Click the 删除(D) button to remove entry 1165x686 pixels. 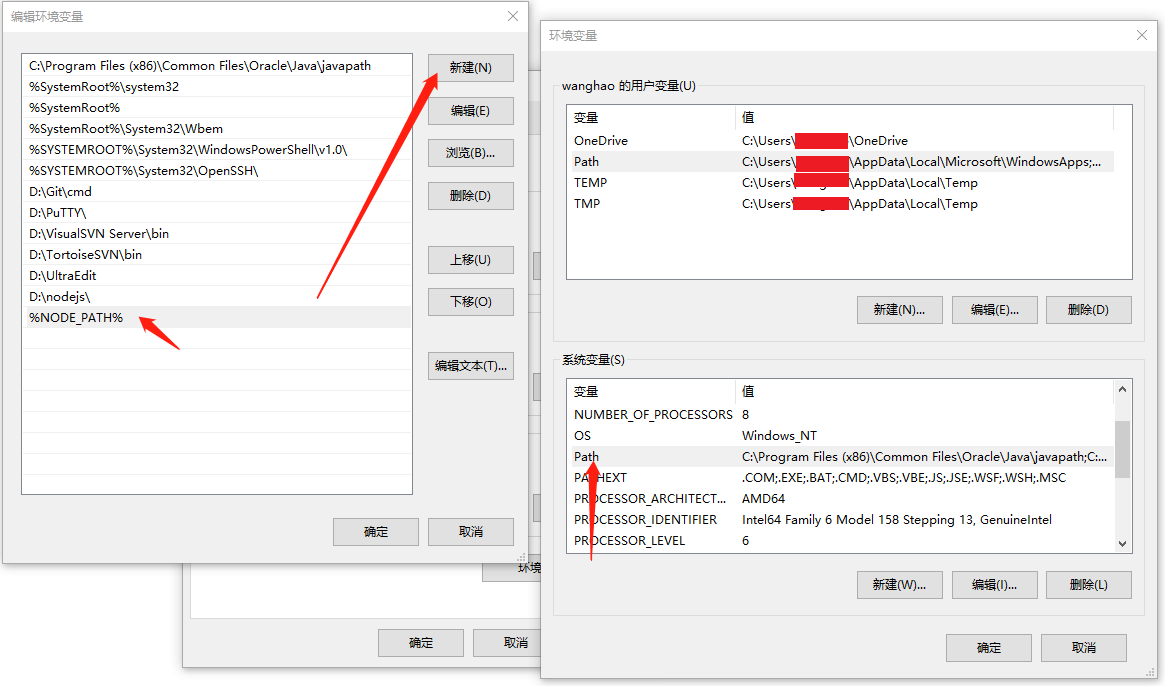point(470,195)
